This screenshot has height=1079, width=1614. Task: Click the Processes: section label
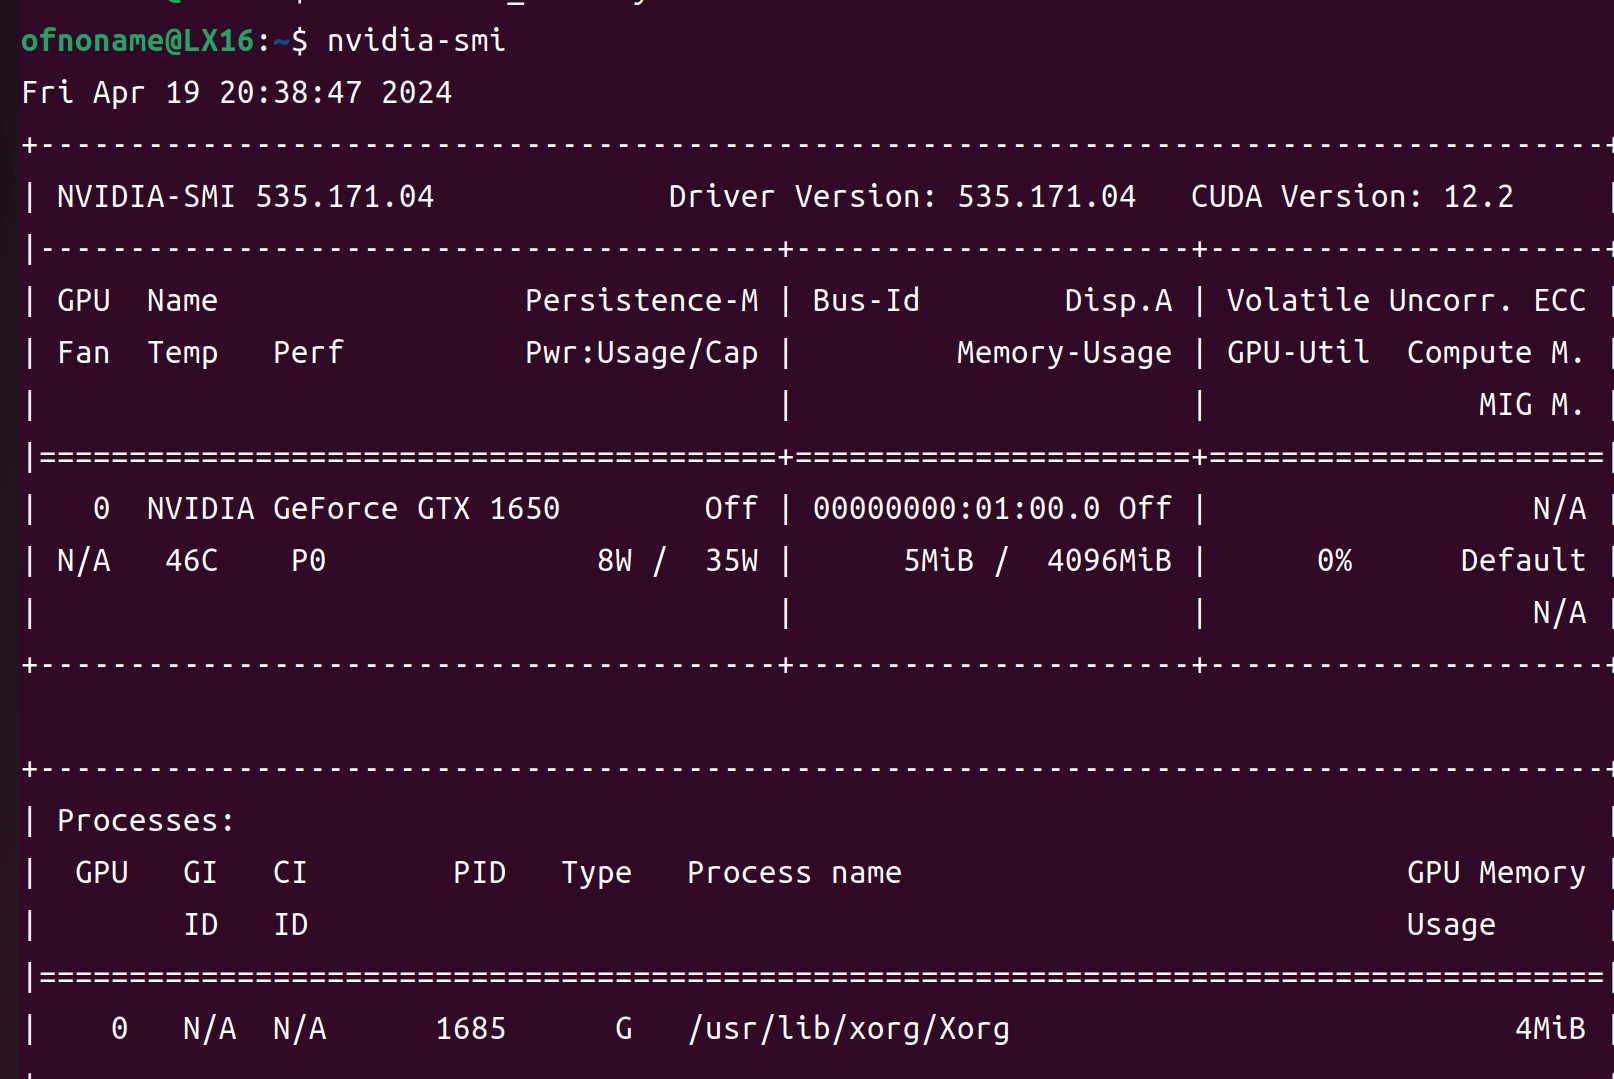146,821
